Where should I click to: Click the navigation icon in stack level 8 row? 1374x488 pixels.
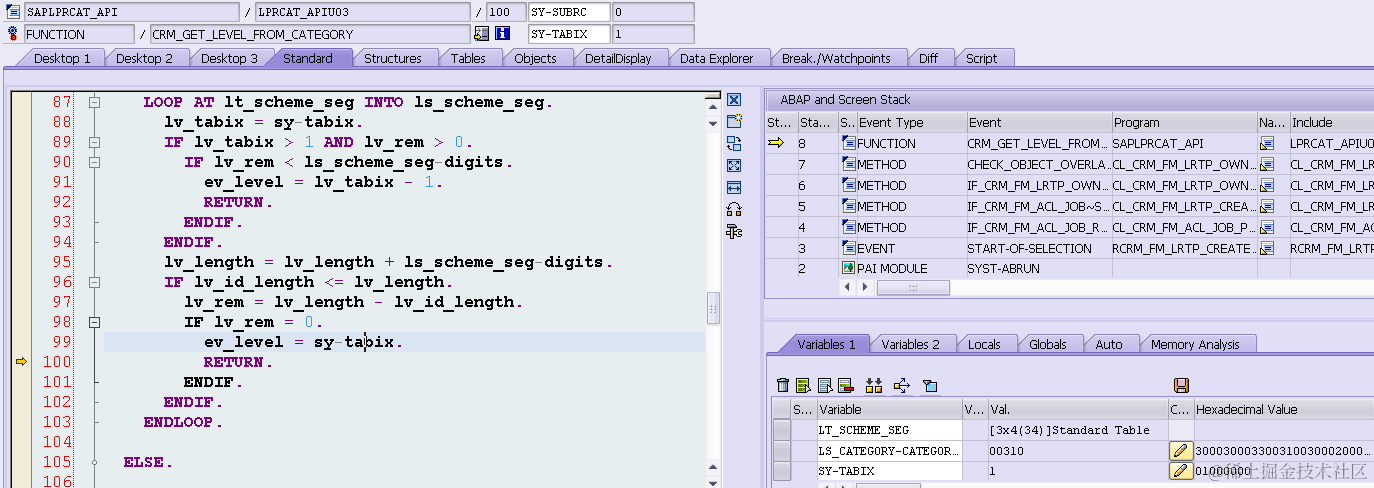1266,144
